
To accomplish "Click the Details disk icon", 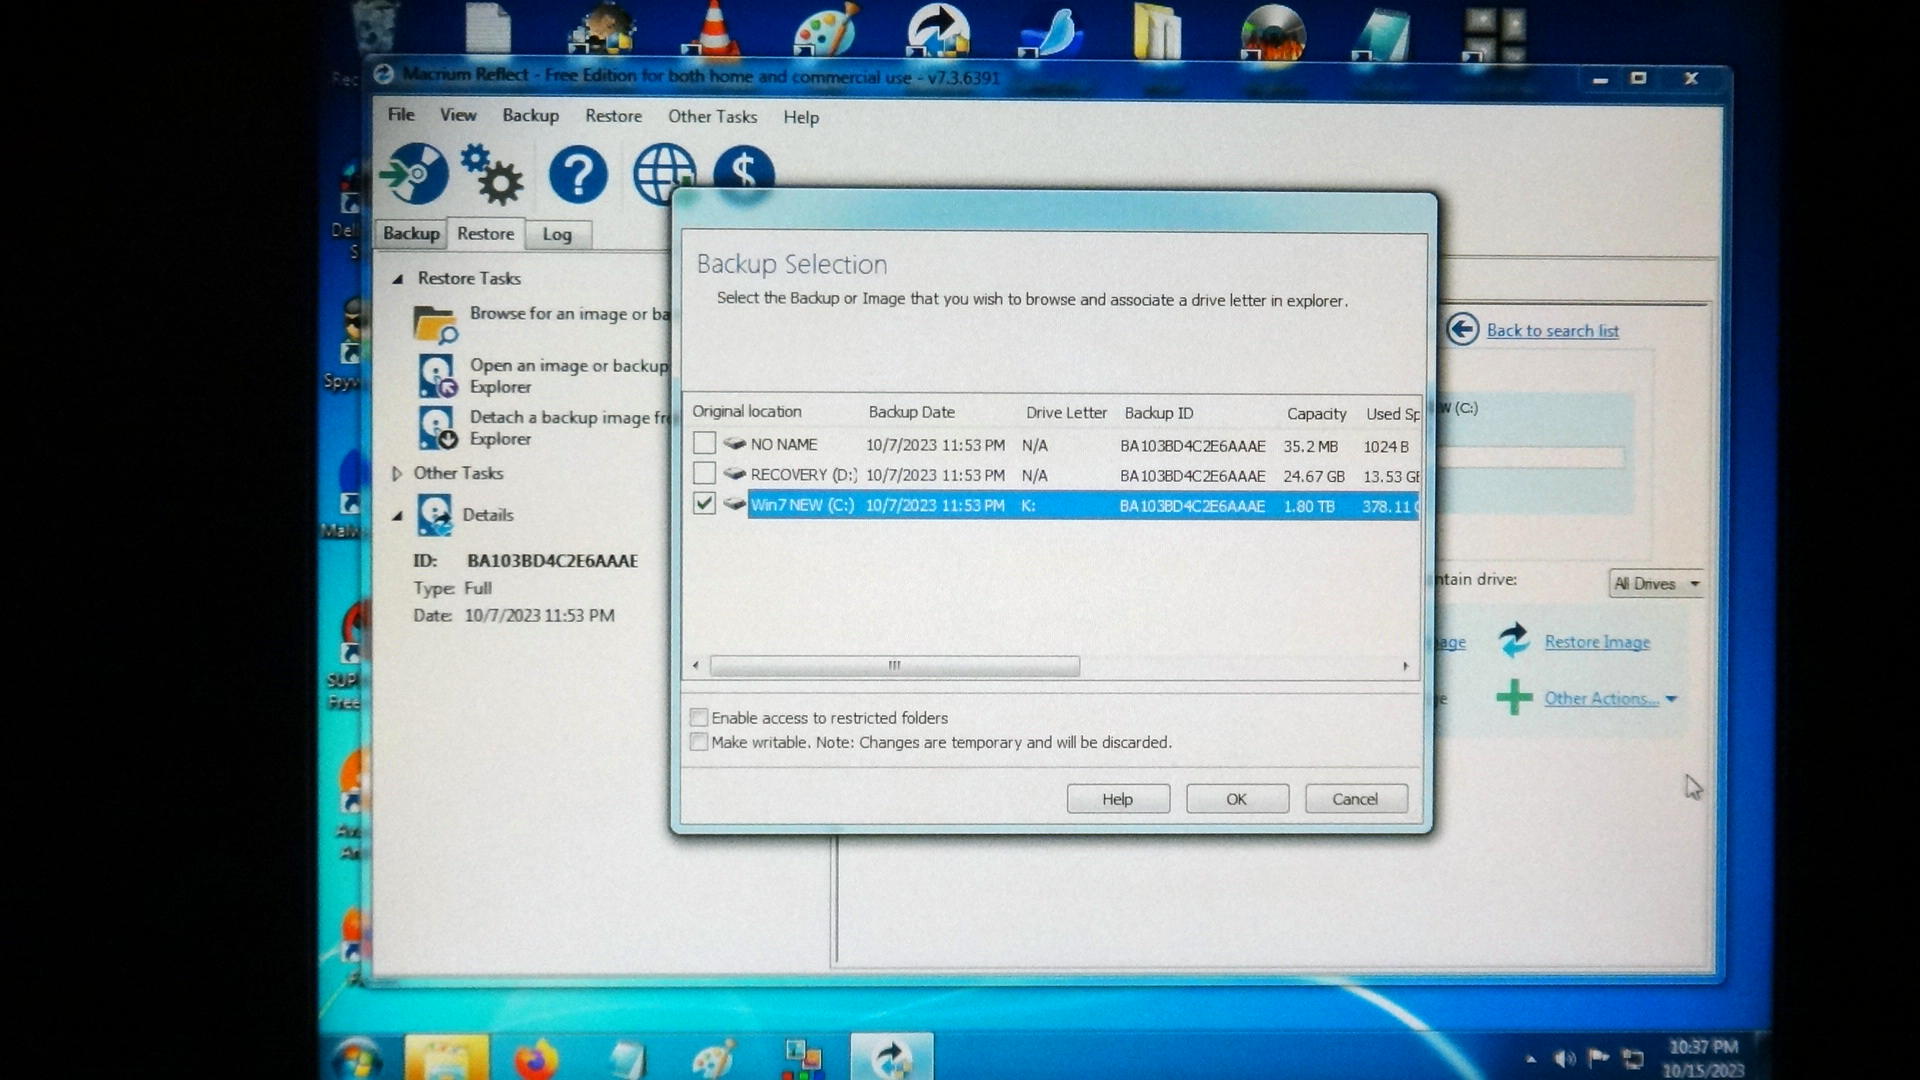I will 435,515.
